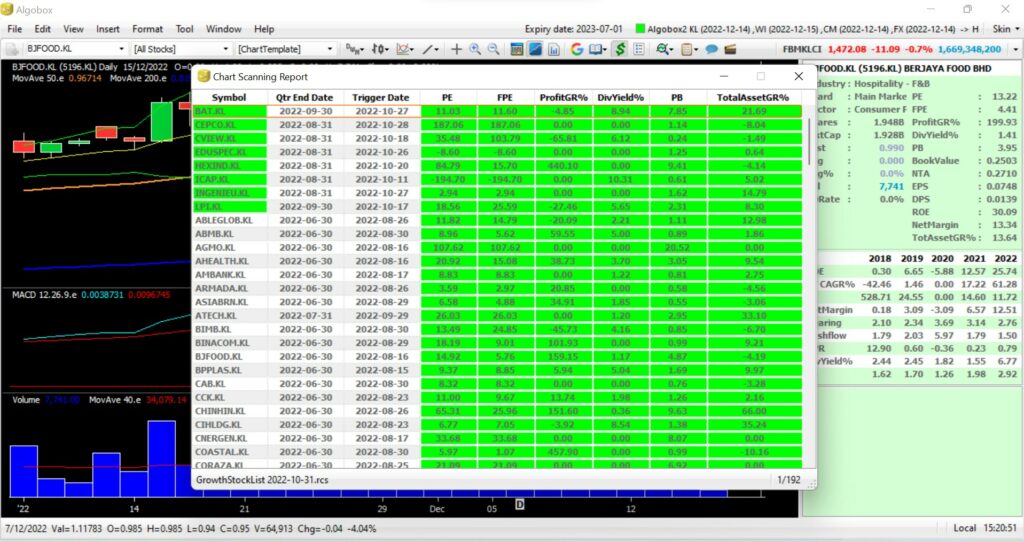Open the Tool menu
The width and height of the screenshot is (1024, 542).
185,29
